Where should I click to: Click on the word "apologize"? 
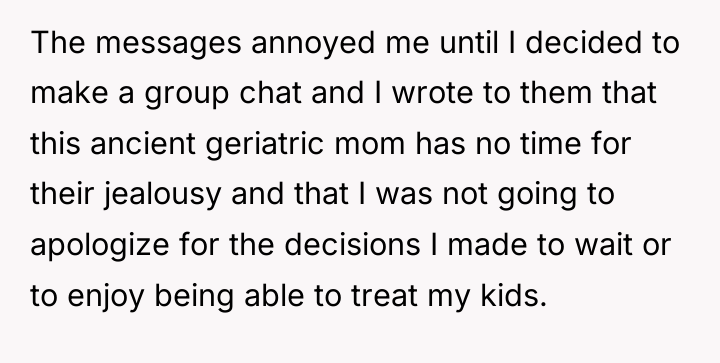tap(100, 246)
